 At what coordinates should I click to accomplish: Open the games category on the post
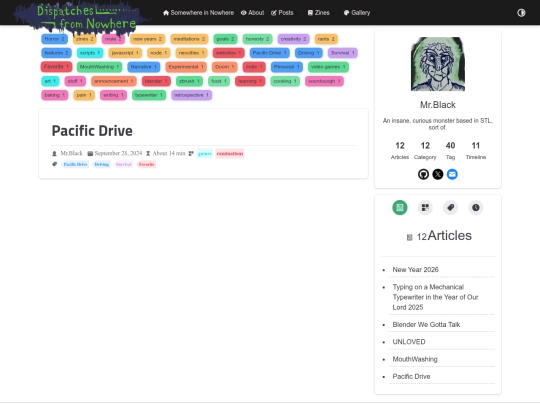click(205, 154)
